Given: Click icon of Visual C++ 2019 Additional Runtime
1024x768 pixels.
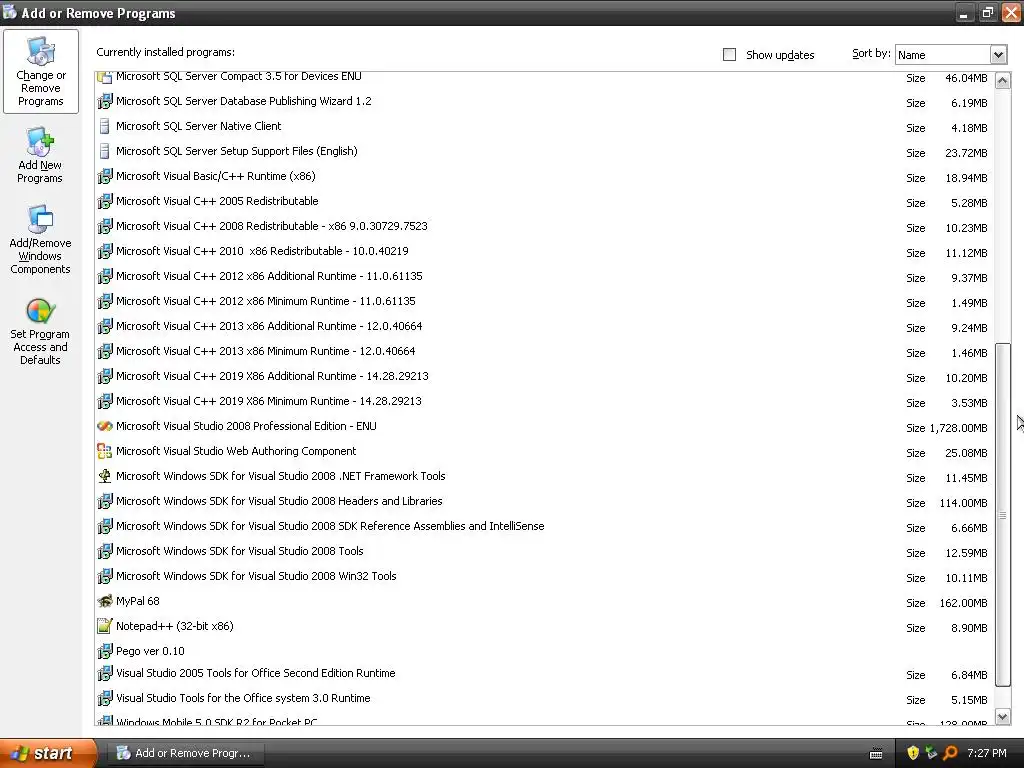Looking at the screenshot, I should tap(104, 376).
